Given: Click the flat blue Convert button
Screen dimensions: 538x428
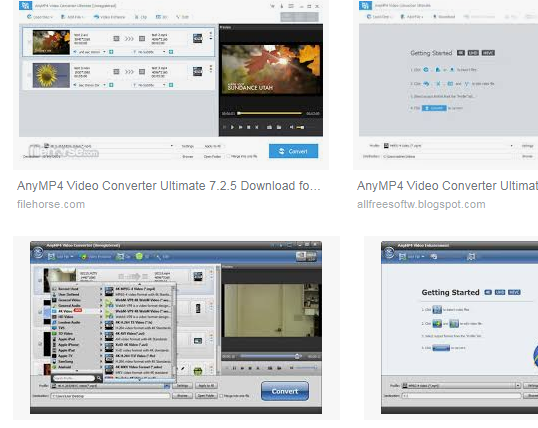Looking at the screenshot, I should click(x=293, y=151).
